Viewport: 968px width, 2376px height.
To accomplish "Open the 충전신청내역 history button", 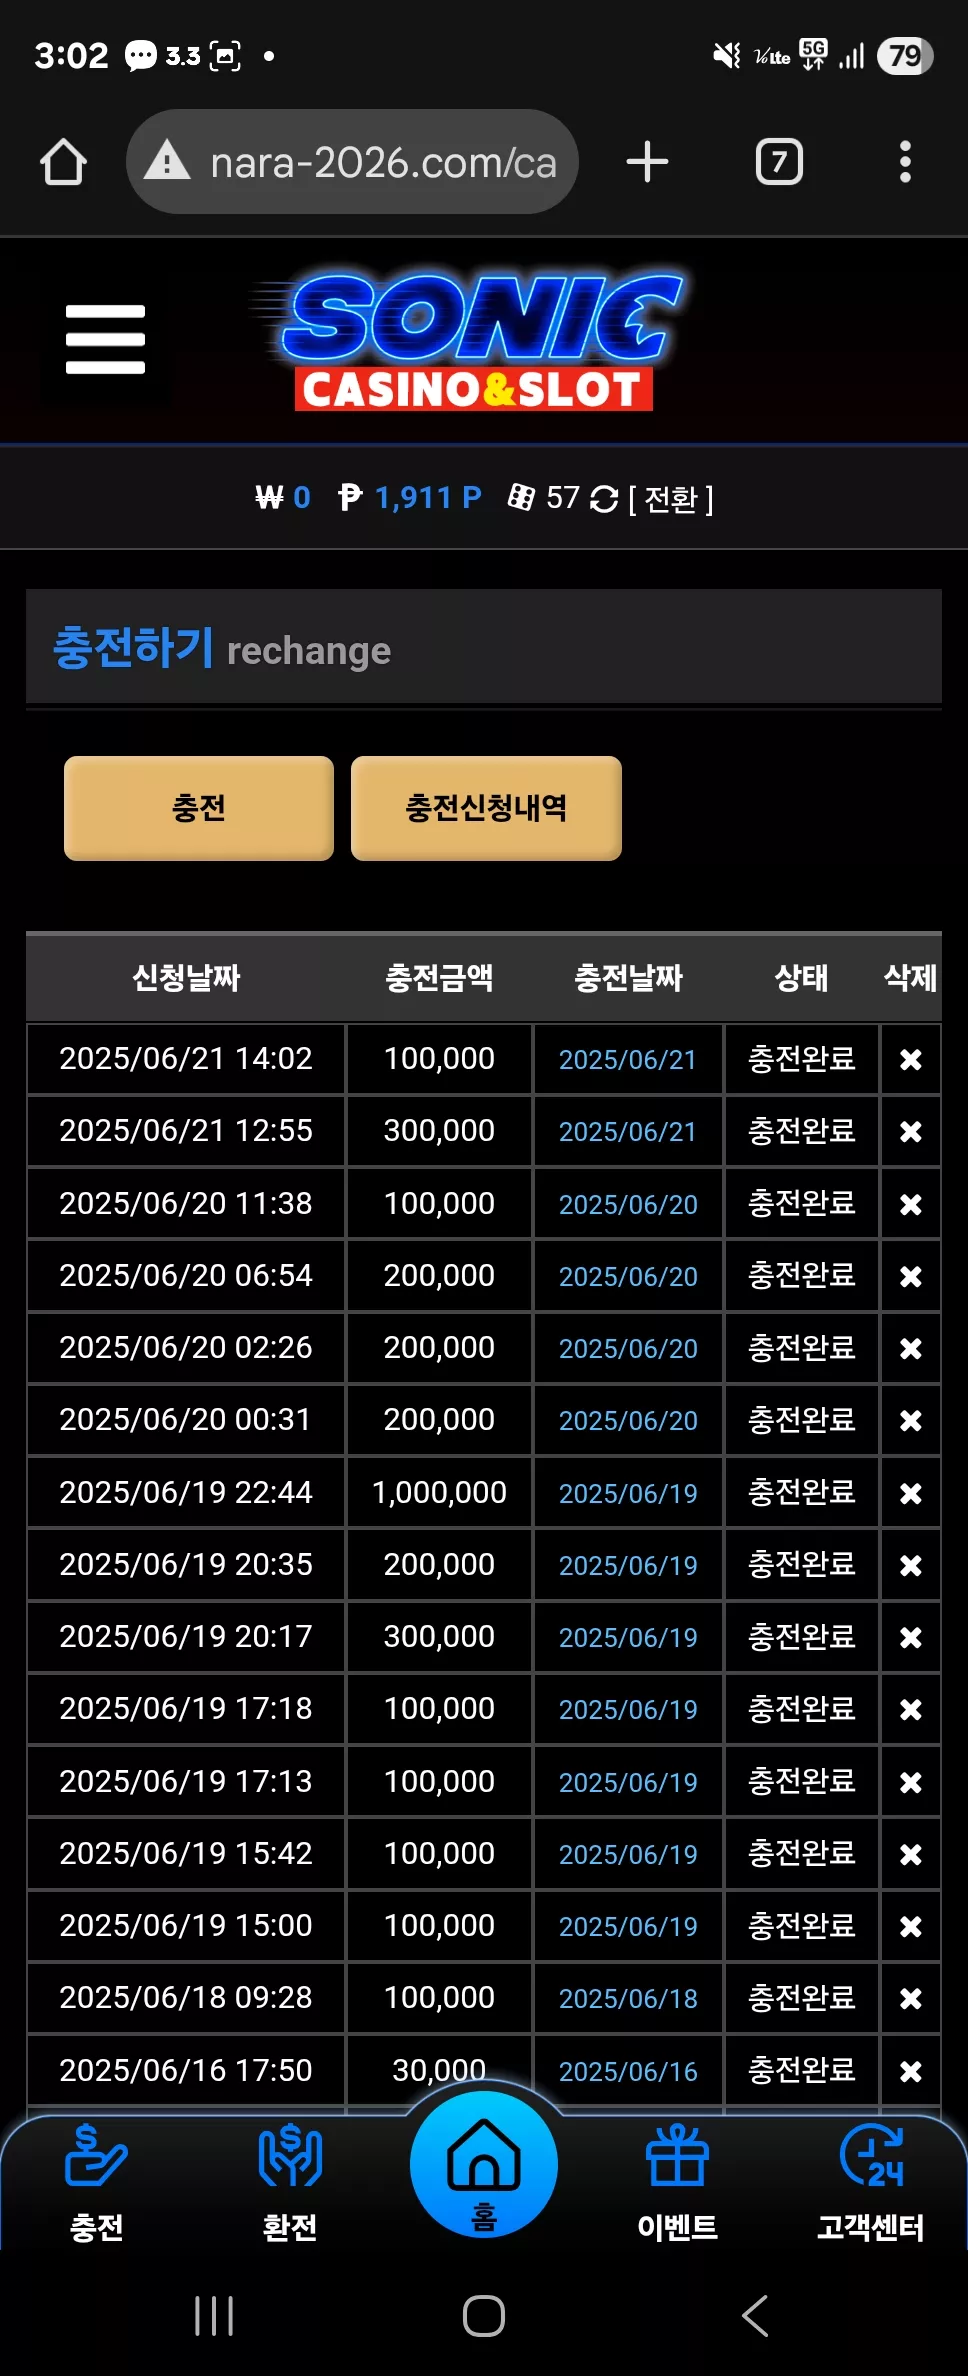I will pyautogui.click(x=486, y=808).
